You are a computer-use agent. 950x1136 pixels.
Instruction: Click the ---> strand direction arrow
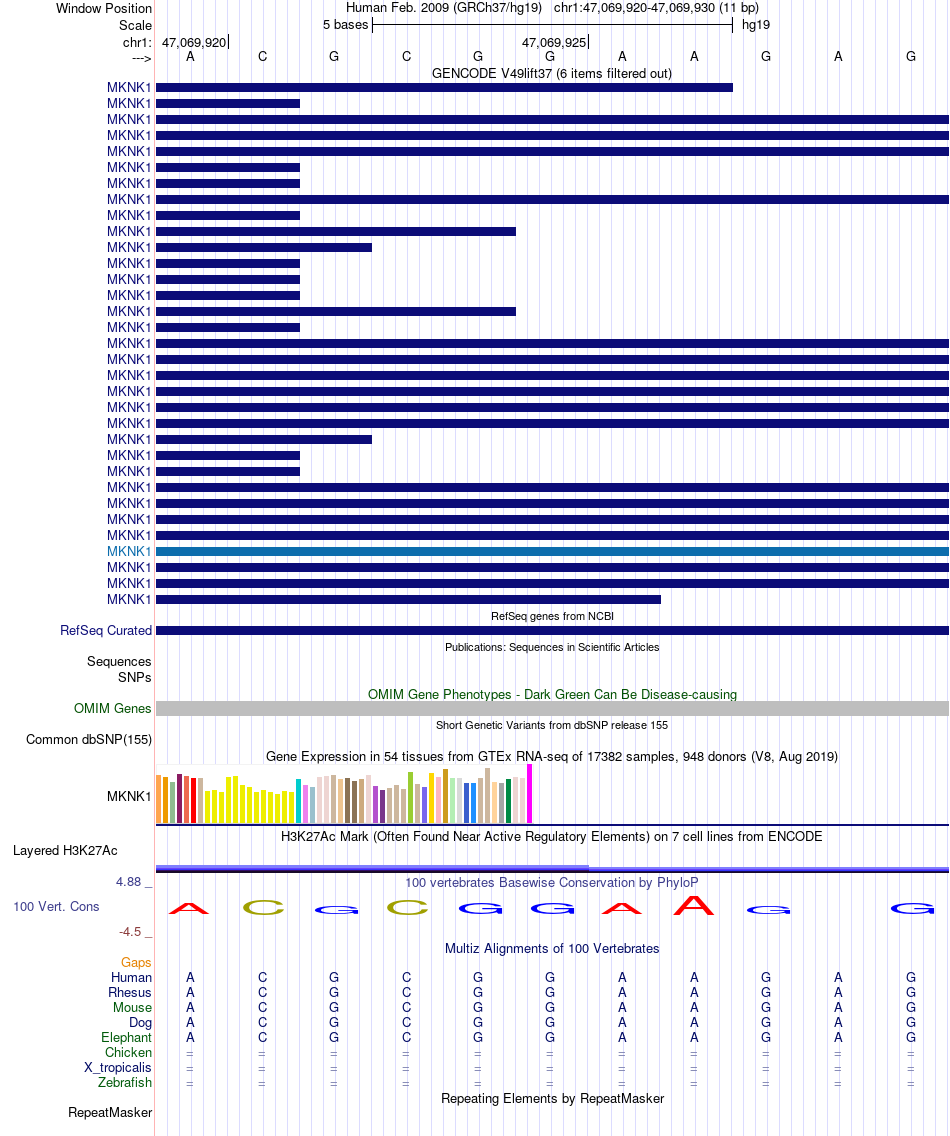(x=142, y=59)
